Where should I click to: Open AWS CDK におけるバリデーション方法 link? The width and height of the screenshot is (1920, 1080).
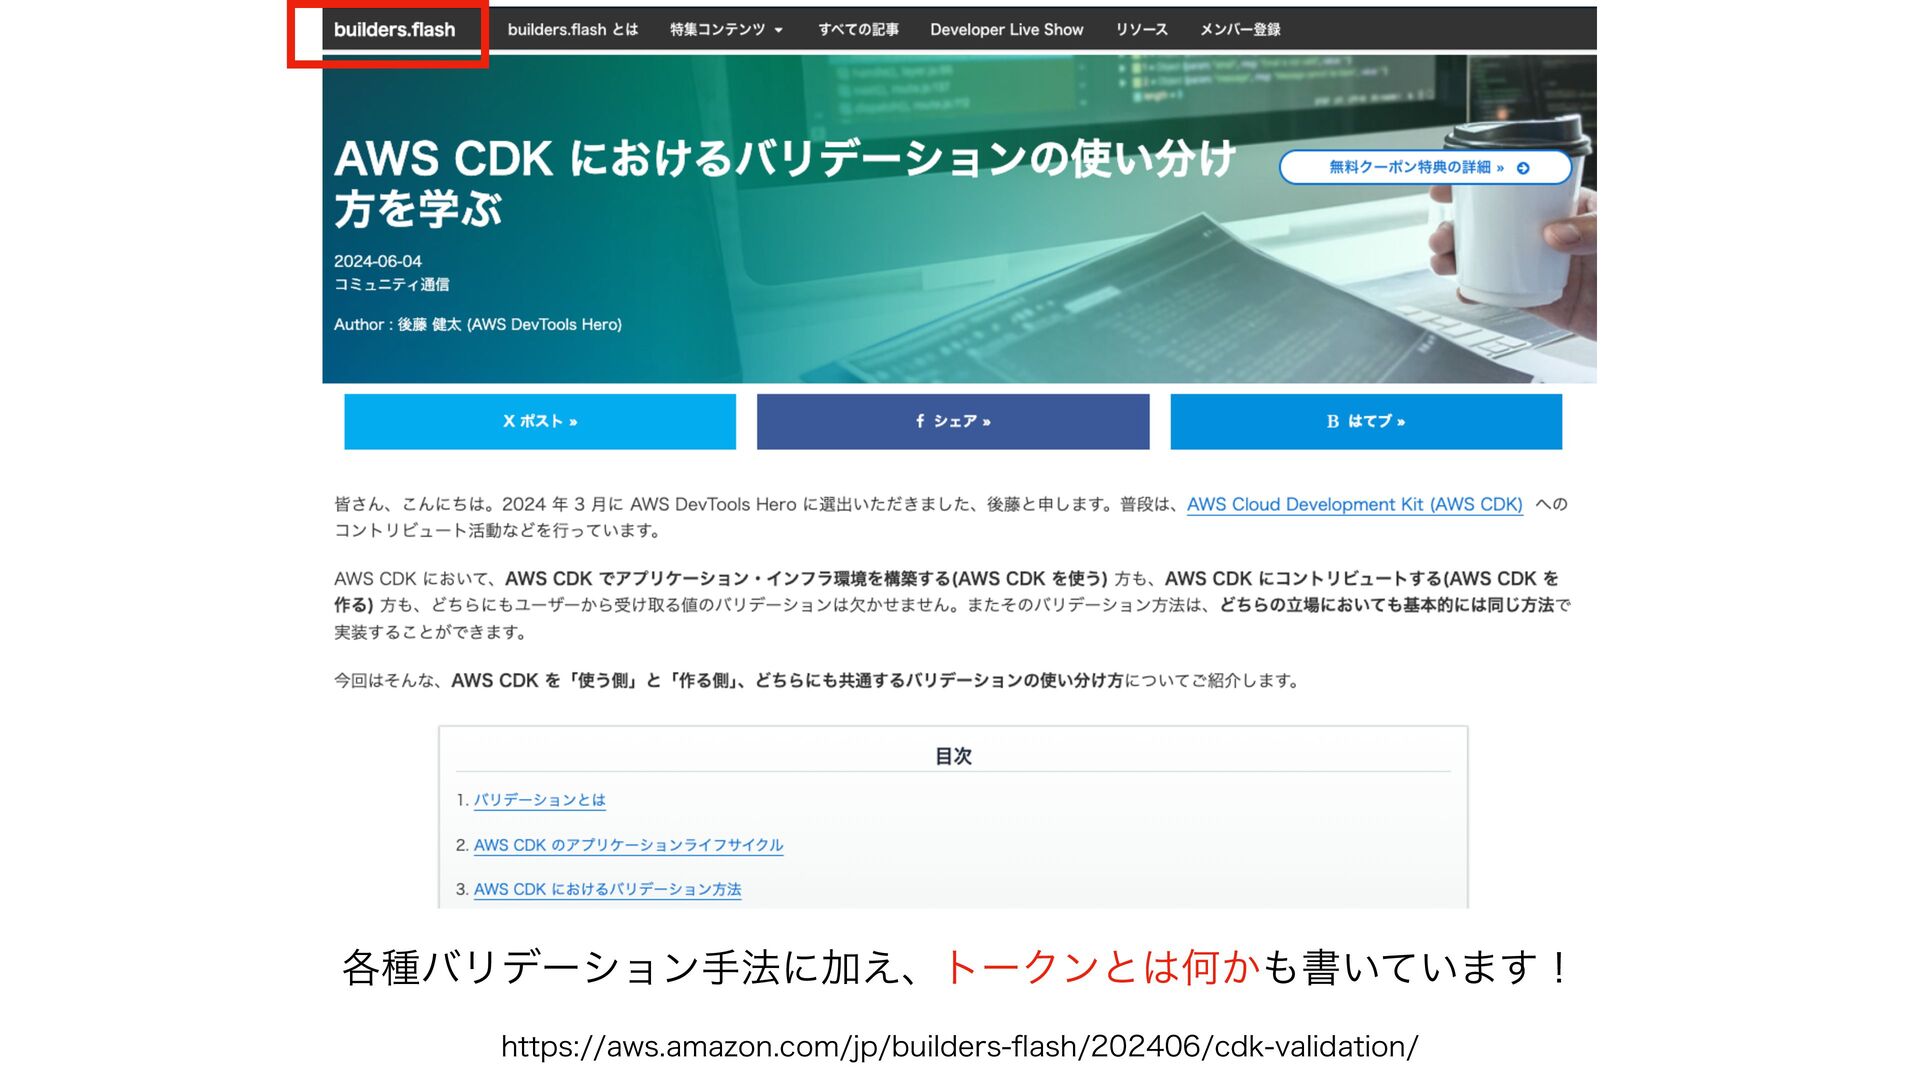click(x=607, y=889)
